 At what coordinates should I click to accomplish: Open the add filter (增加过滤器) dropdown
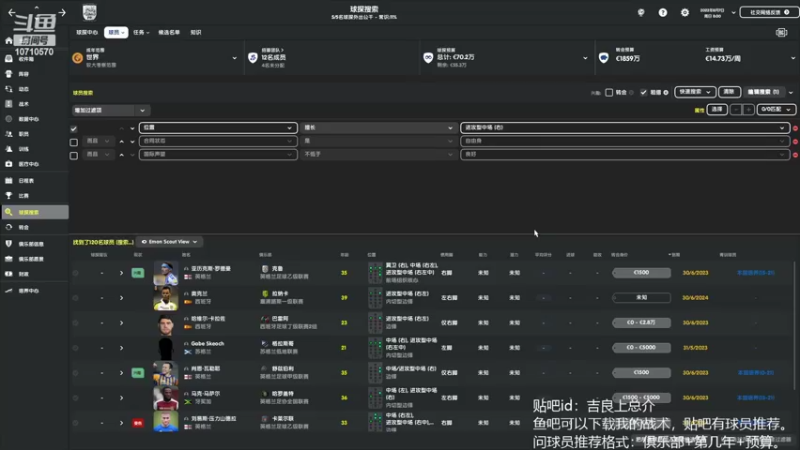coord(110,110)
